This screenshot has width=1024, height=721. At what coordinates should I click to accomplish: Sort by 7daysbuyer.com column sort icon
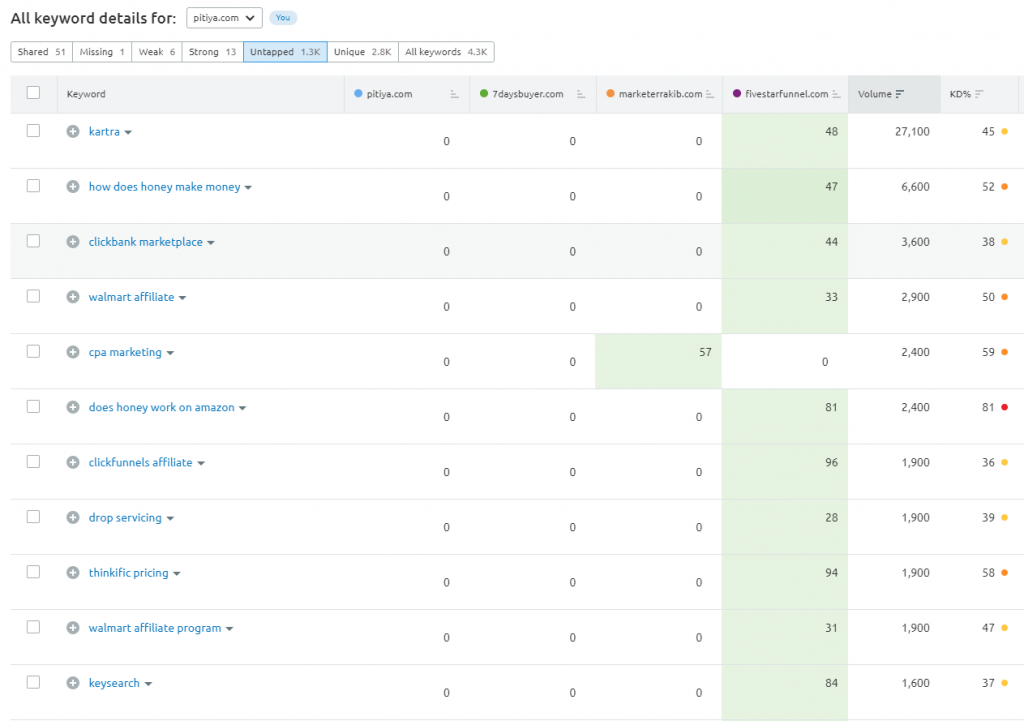pyautogui.click(x=581, y=95)
